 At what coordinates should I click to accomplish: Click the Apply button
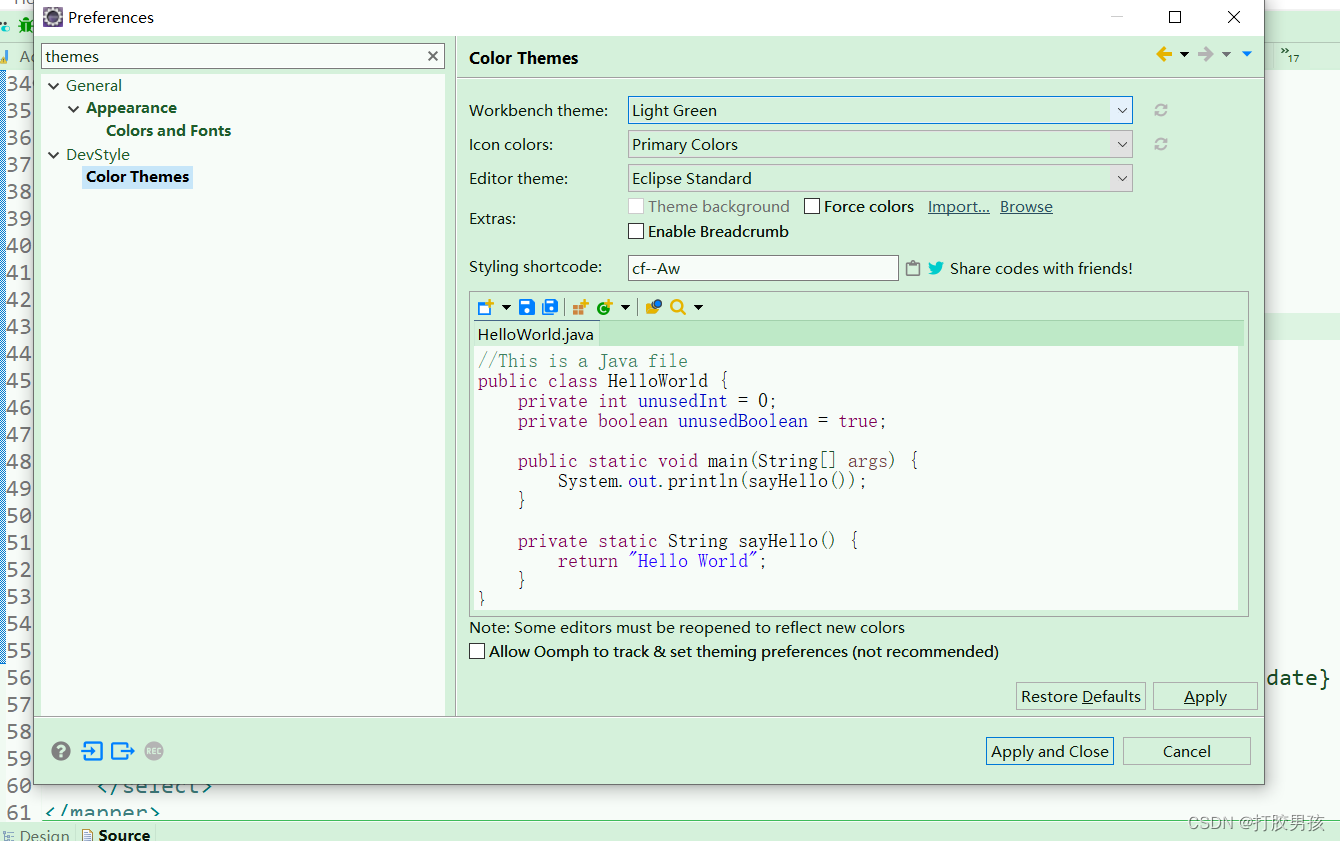click(1205, 696)
